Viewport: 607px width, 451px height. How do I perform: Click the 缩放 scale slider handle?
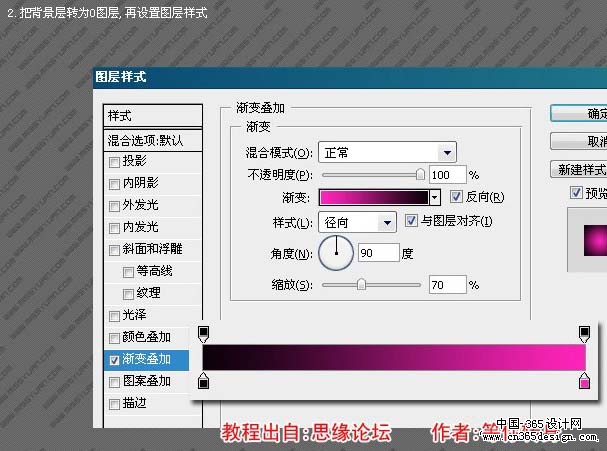click(x=361, y=285)
